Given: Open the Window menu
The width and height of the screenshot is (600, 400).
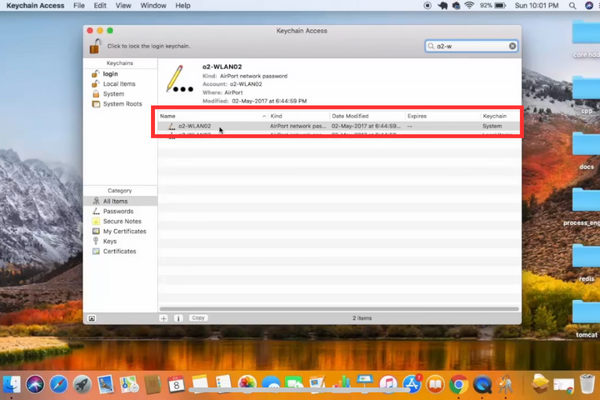Looking at the screenshot, I should 153,6.
